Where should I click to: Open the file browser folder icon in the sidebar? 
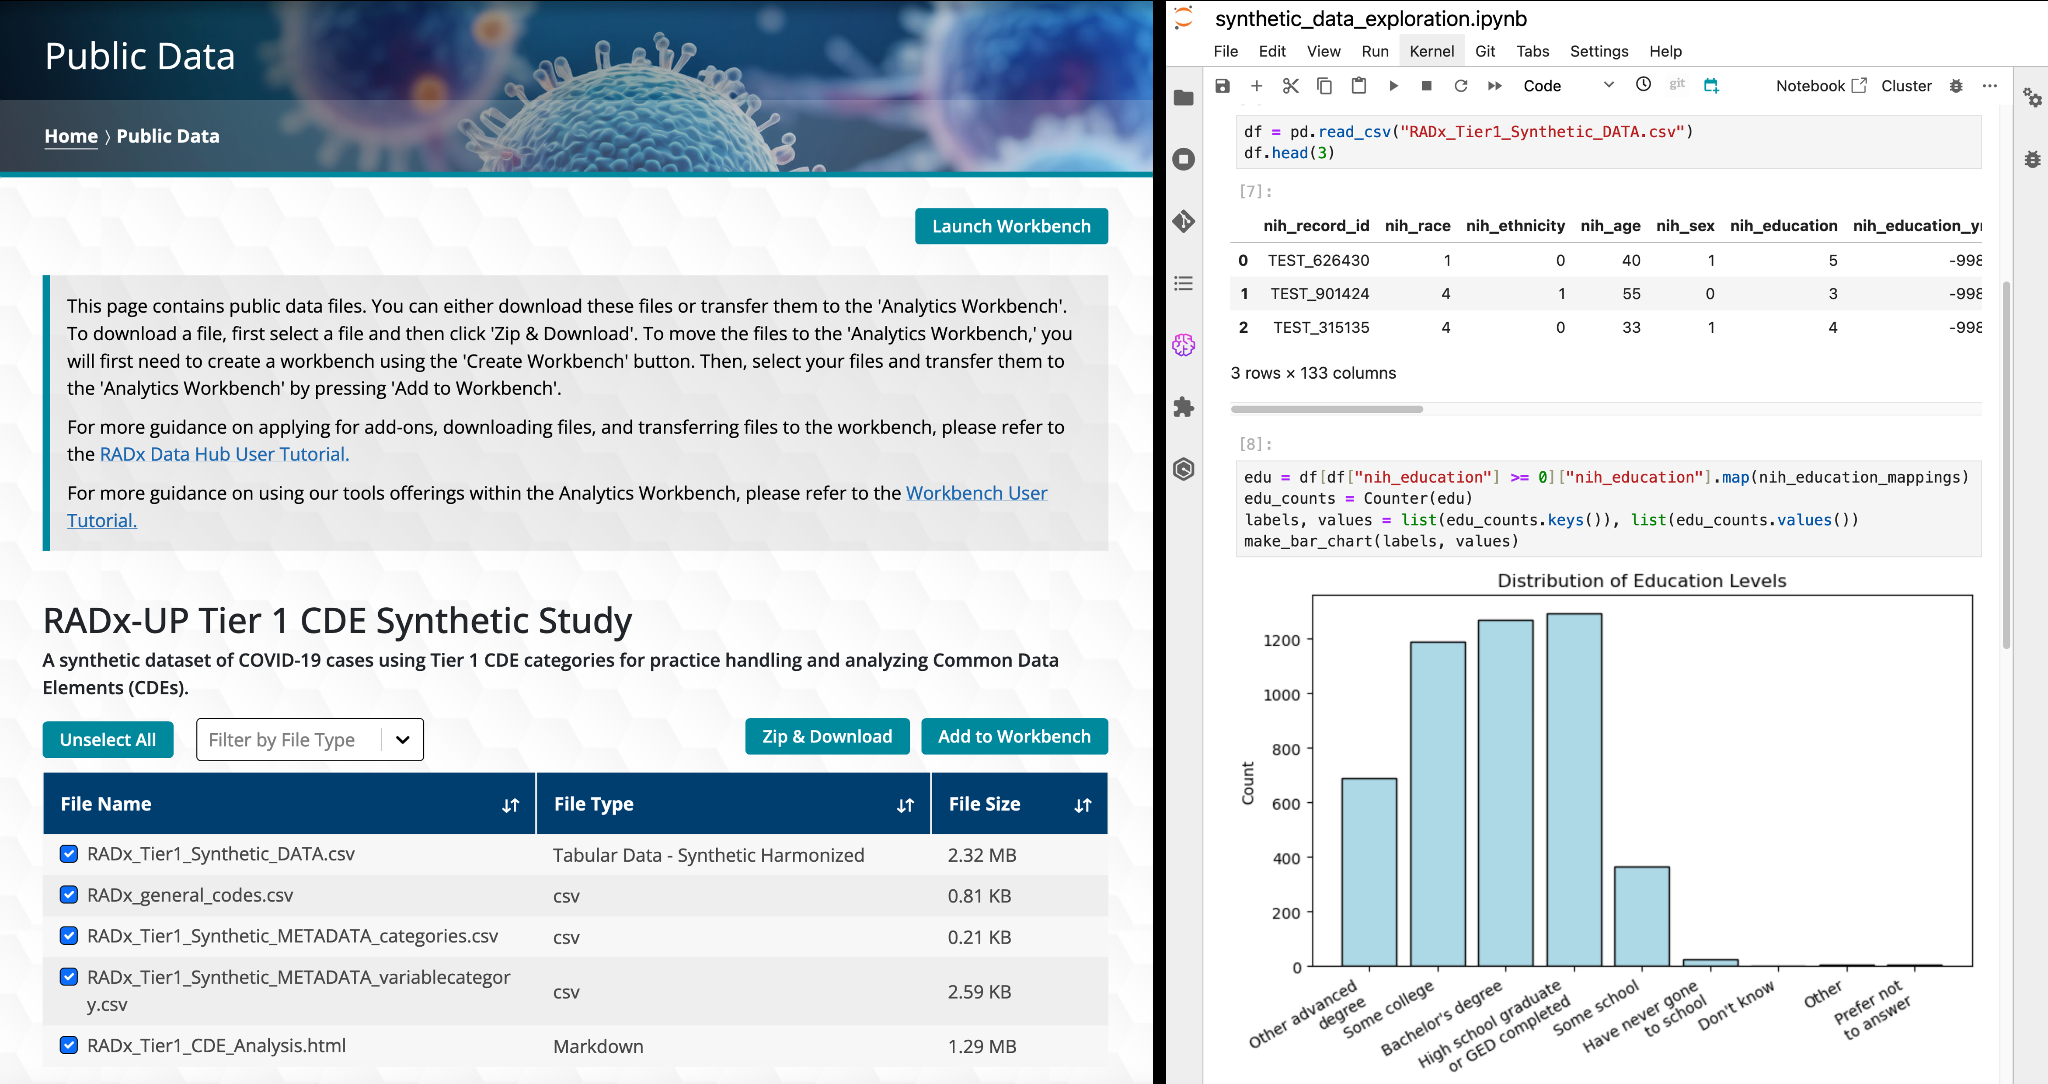point(1184,97)
